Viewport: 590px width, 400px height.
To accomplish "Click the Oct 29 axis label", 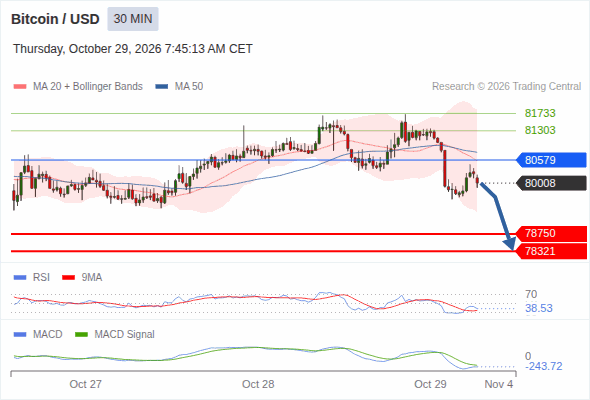I will [430, 384].
